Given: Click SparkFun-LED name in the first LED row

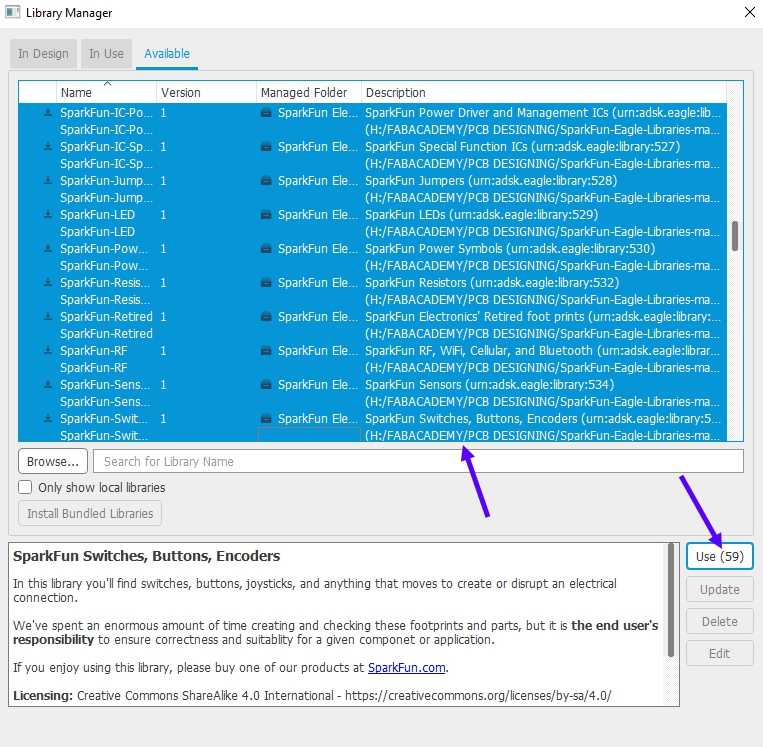Looking at the screenshot, I should pos(97,215).
